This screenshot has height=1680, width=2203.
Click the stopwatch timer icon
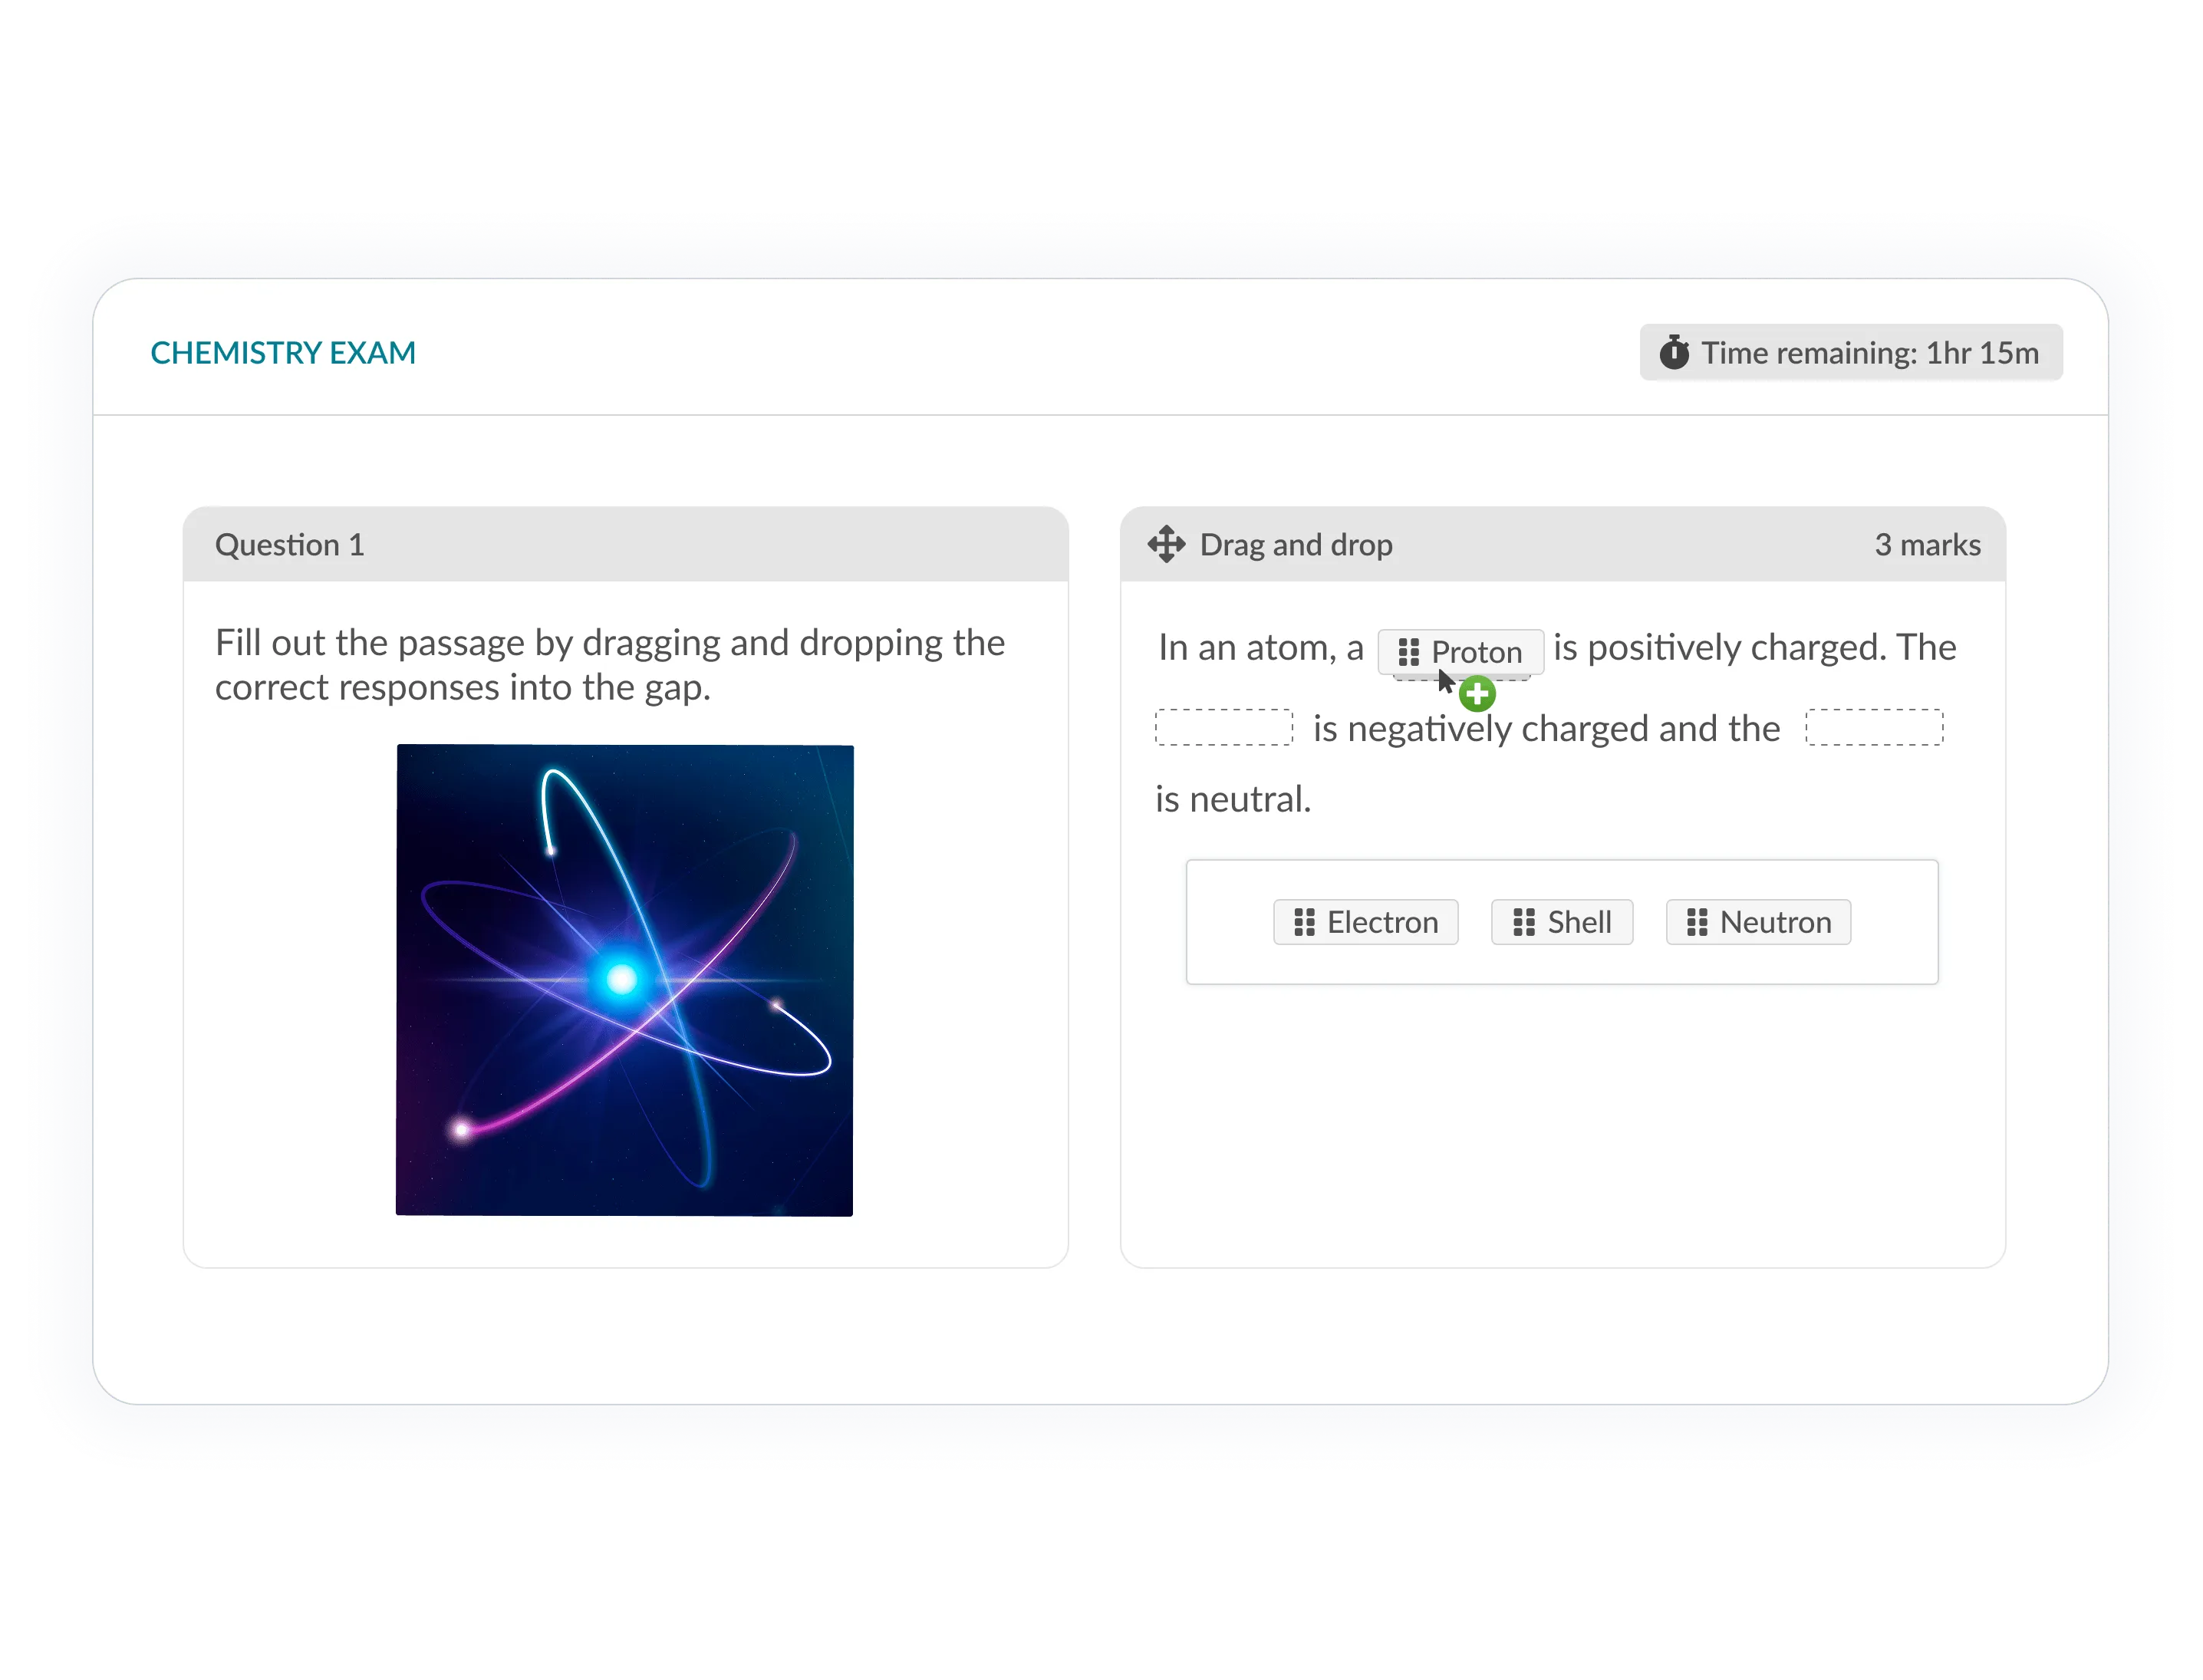click(1674, 352)
